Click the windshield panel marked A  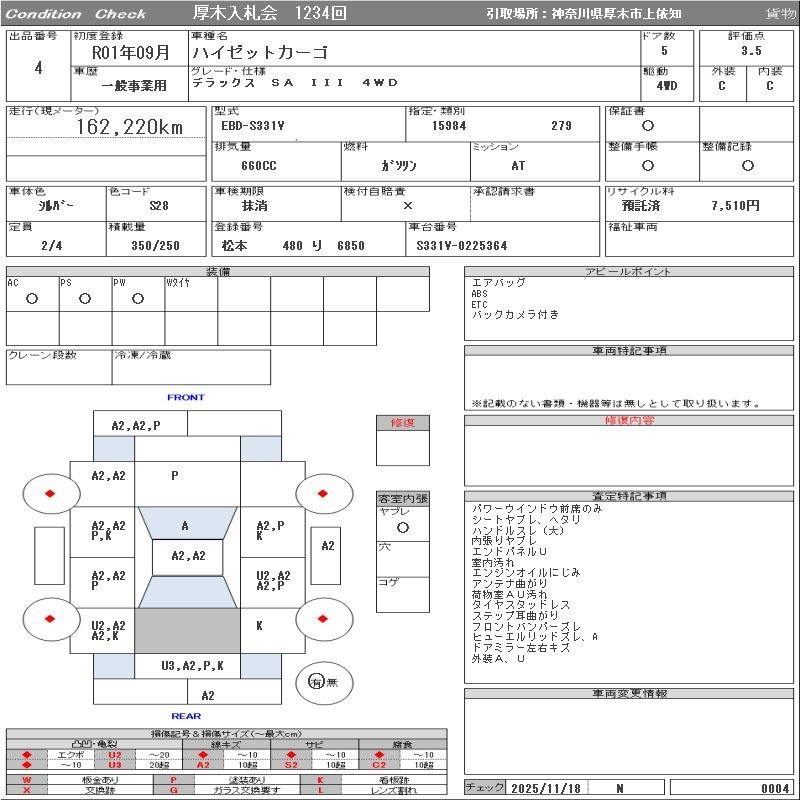click(185, 525)
